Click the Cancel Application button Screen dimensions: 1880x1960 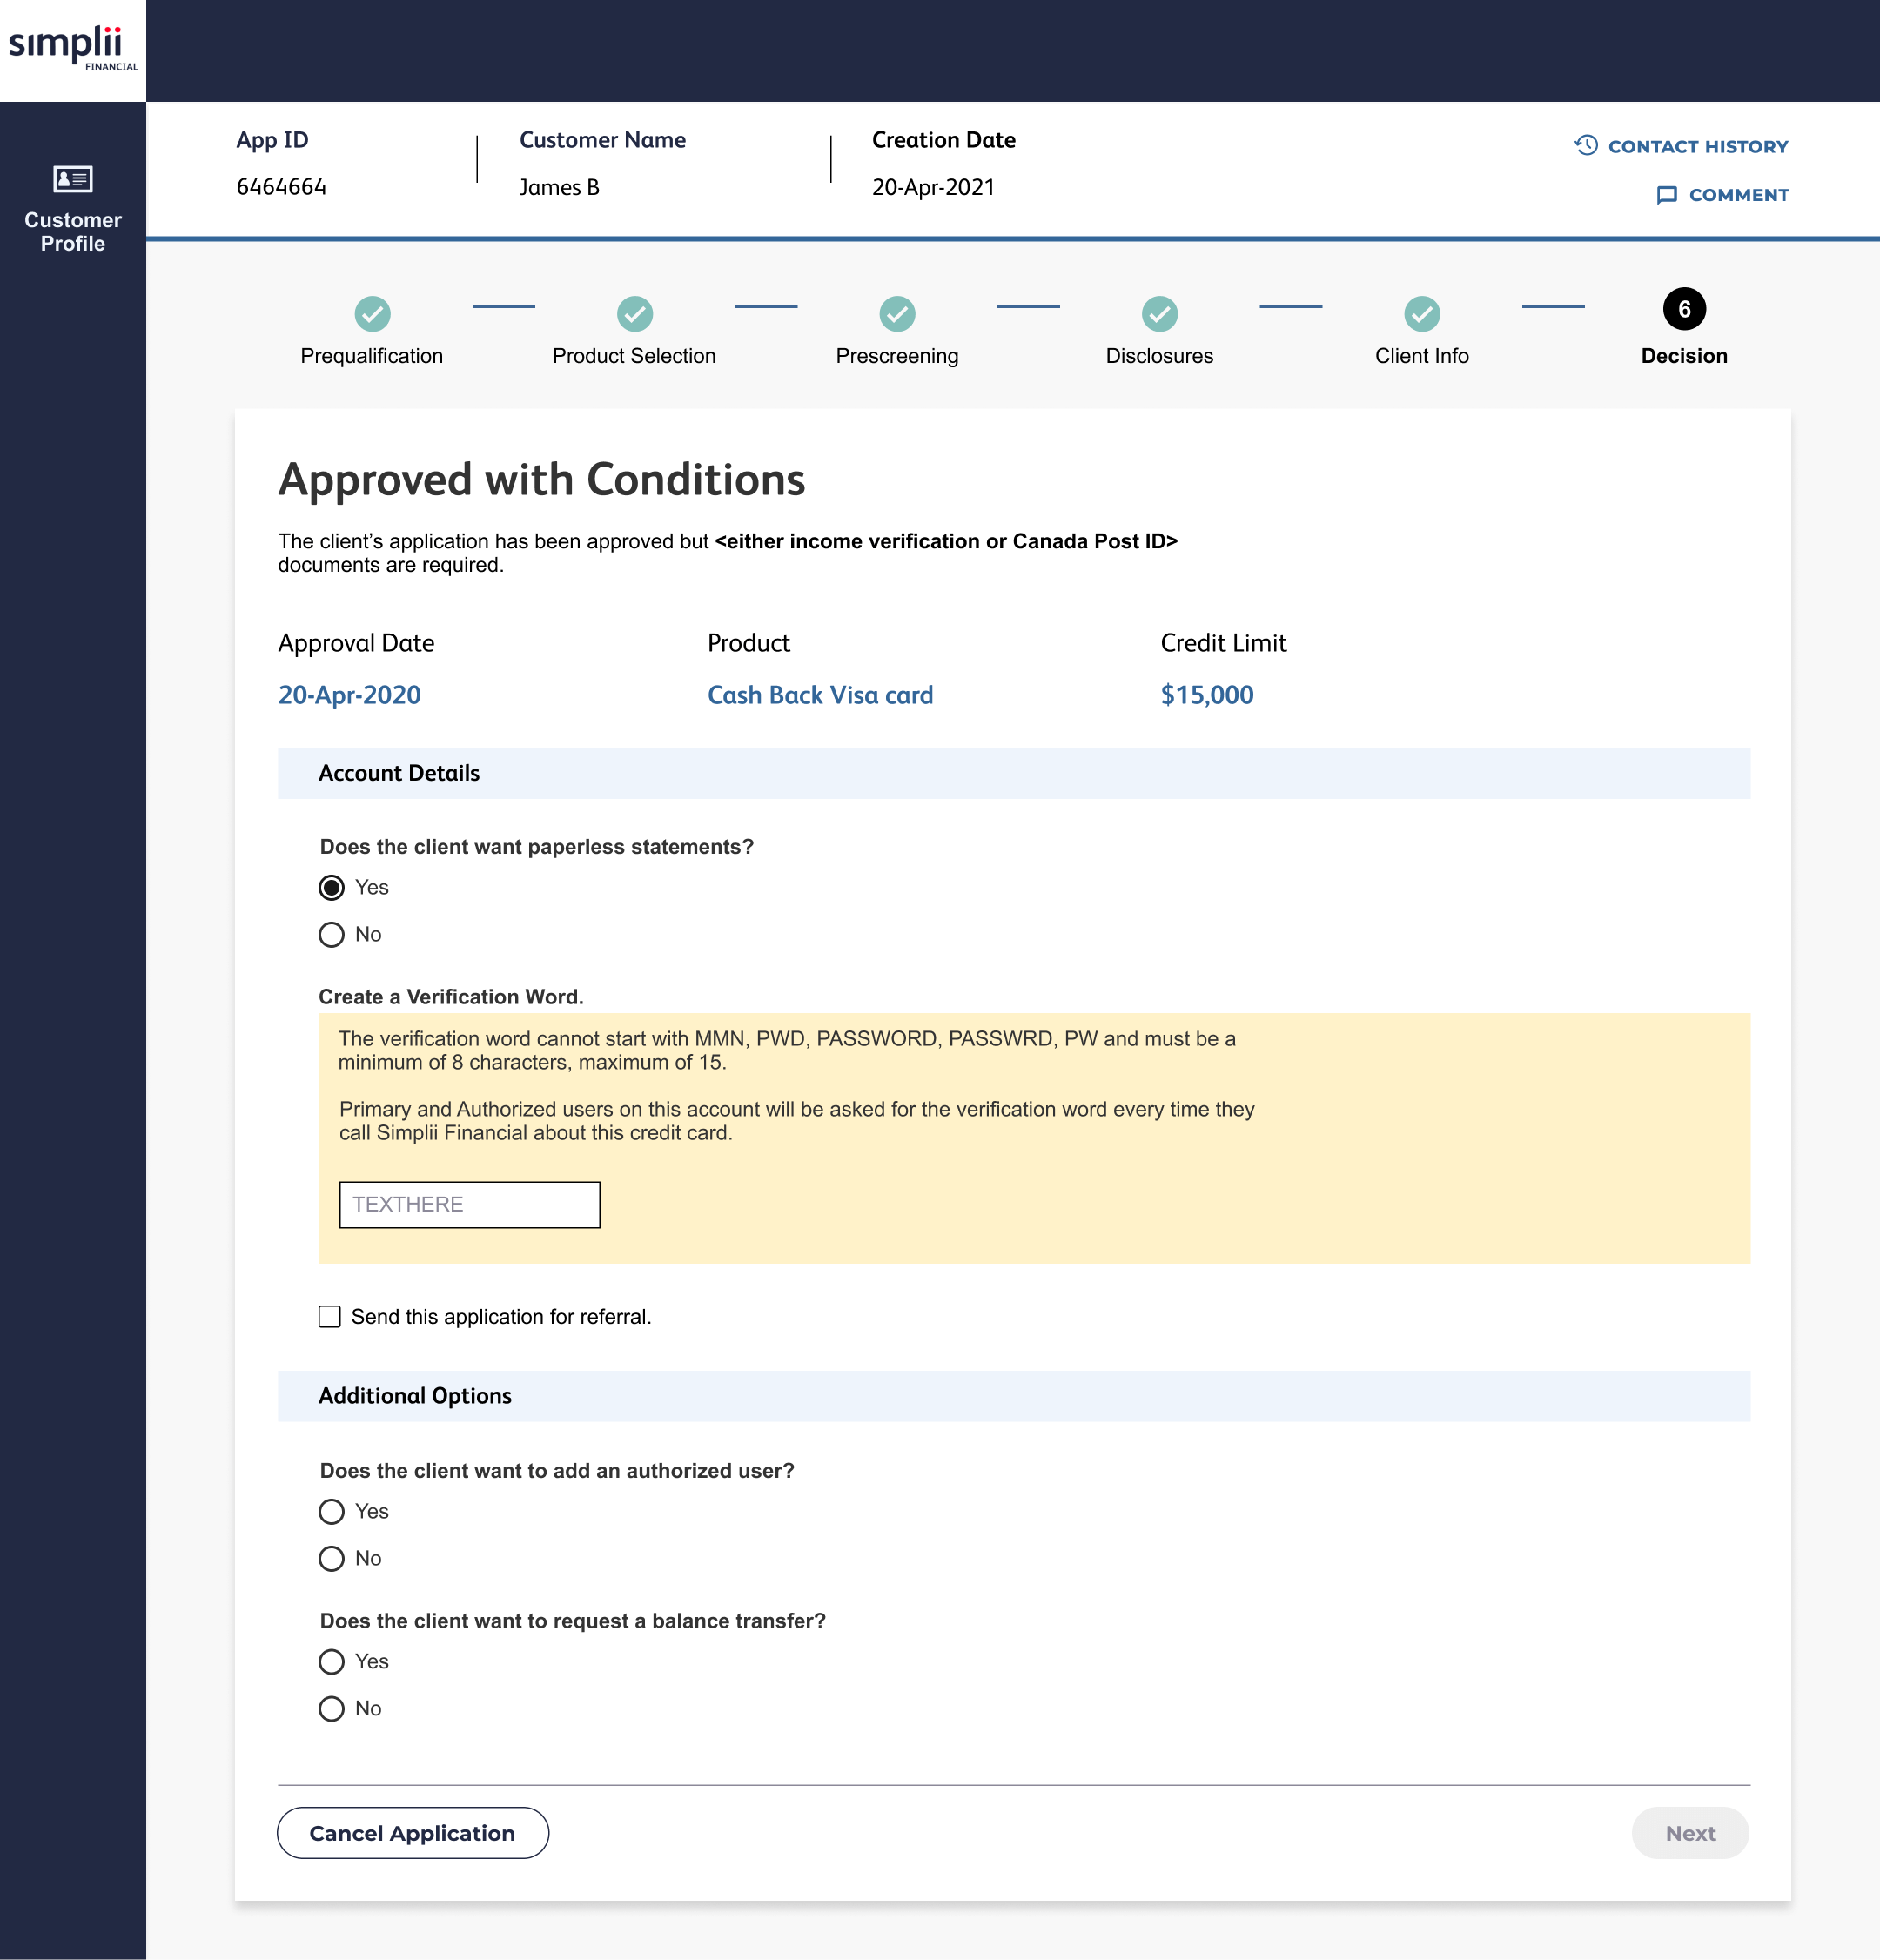(x=412, y=1832)
